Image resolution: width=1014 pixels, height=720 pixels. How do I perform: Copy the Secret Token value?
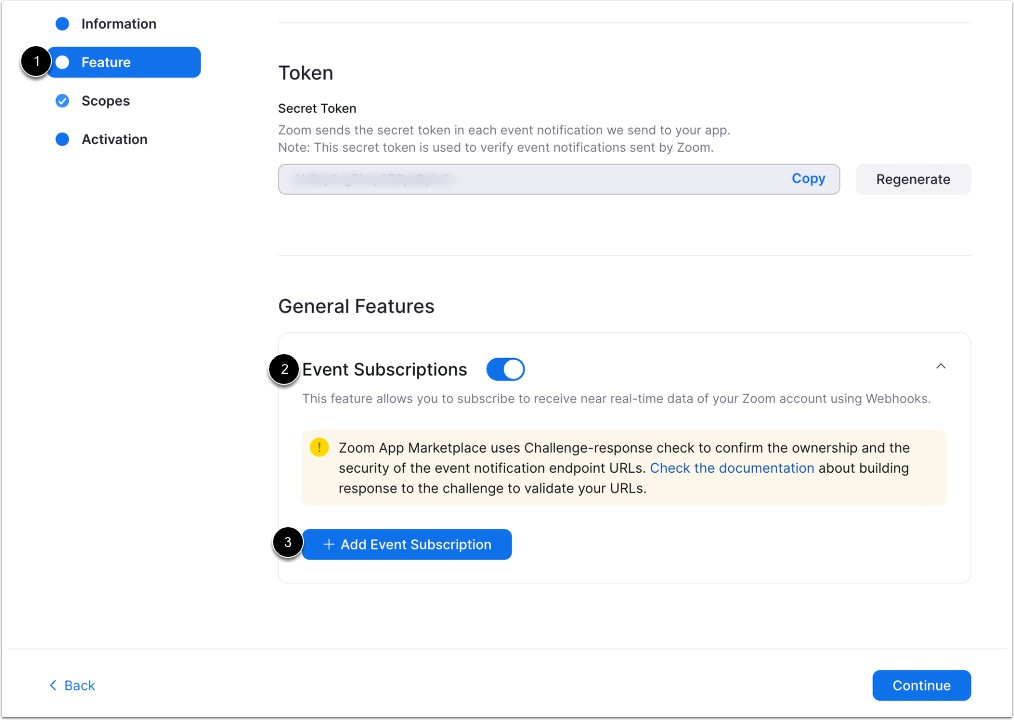click(x=809, y=178)
